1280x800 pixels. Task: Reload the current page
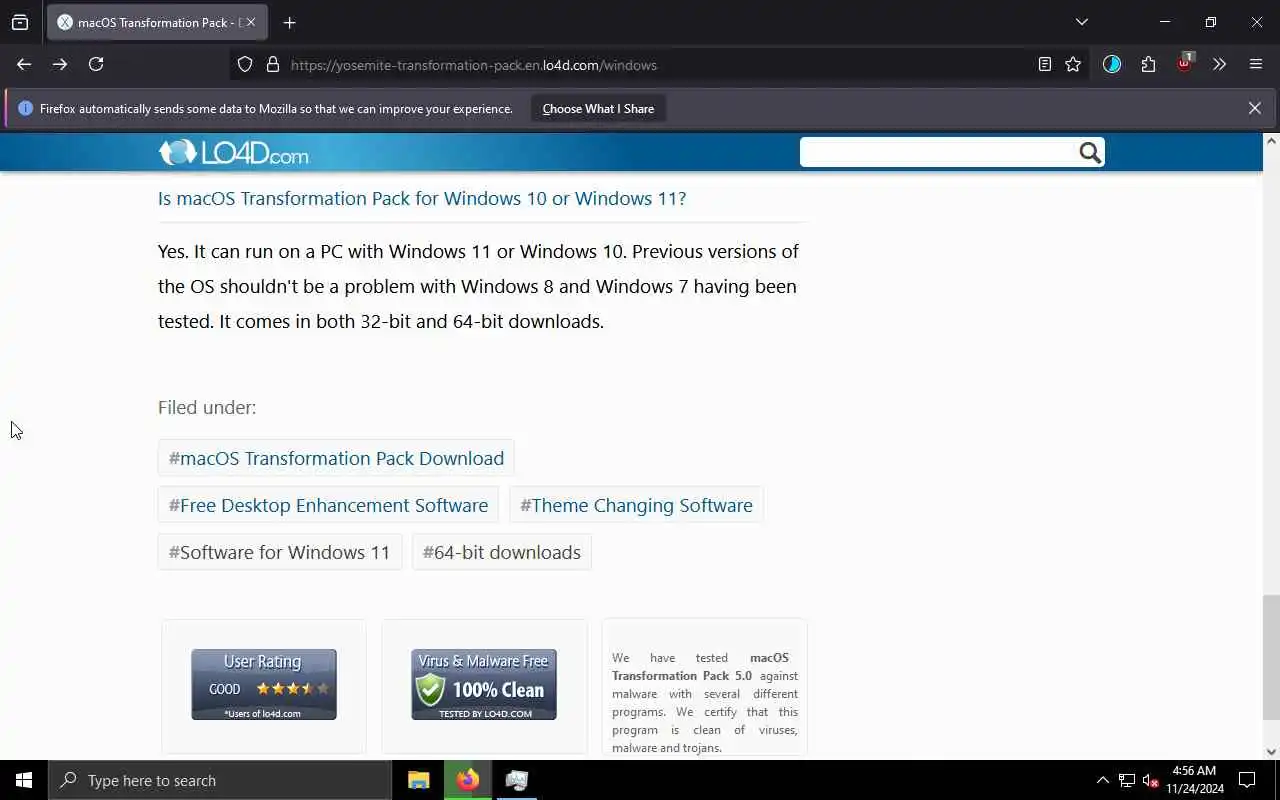(96, 64)
